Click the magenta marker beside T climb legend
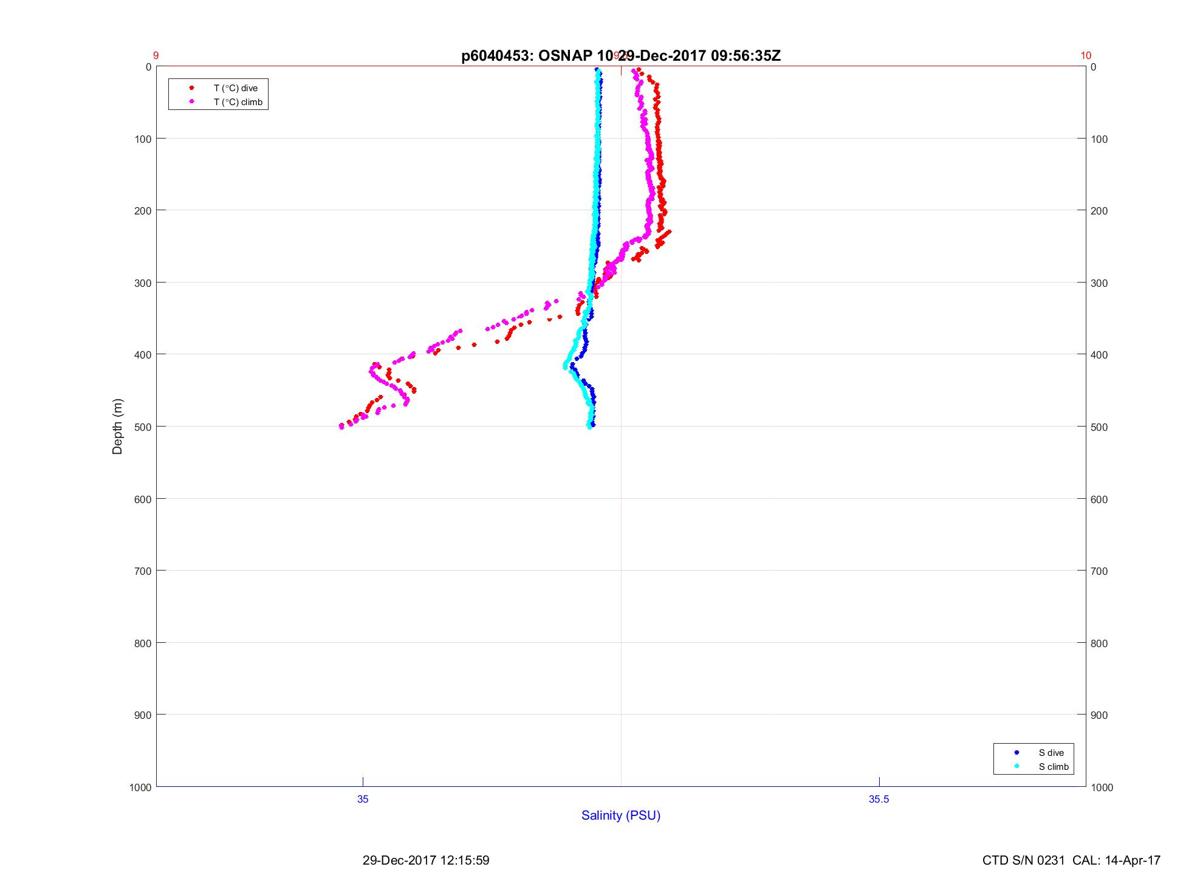1200x885 pixels. [191, 102]
